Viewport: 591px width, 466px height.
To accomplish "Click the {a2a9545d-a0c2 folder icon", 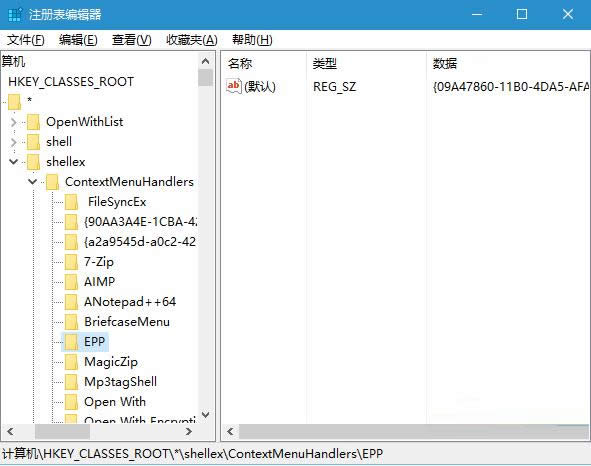I will tap(71, 242).
